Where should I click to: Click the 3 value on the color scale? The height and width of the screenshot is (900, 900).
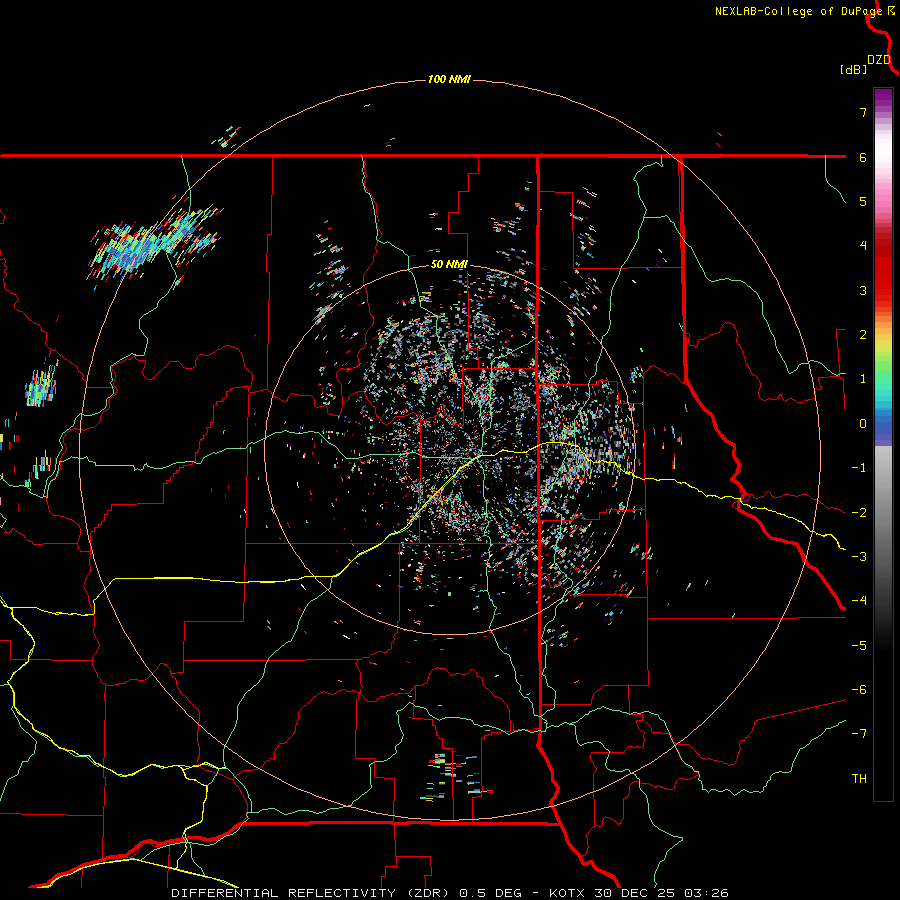[863, 290]
